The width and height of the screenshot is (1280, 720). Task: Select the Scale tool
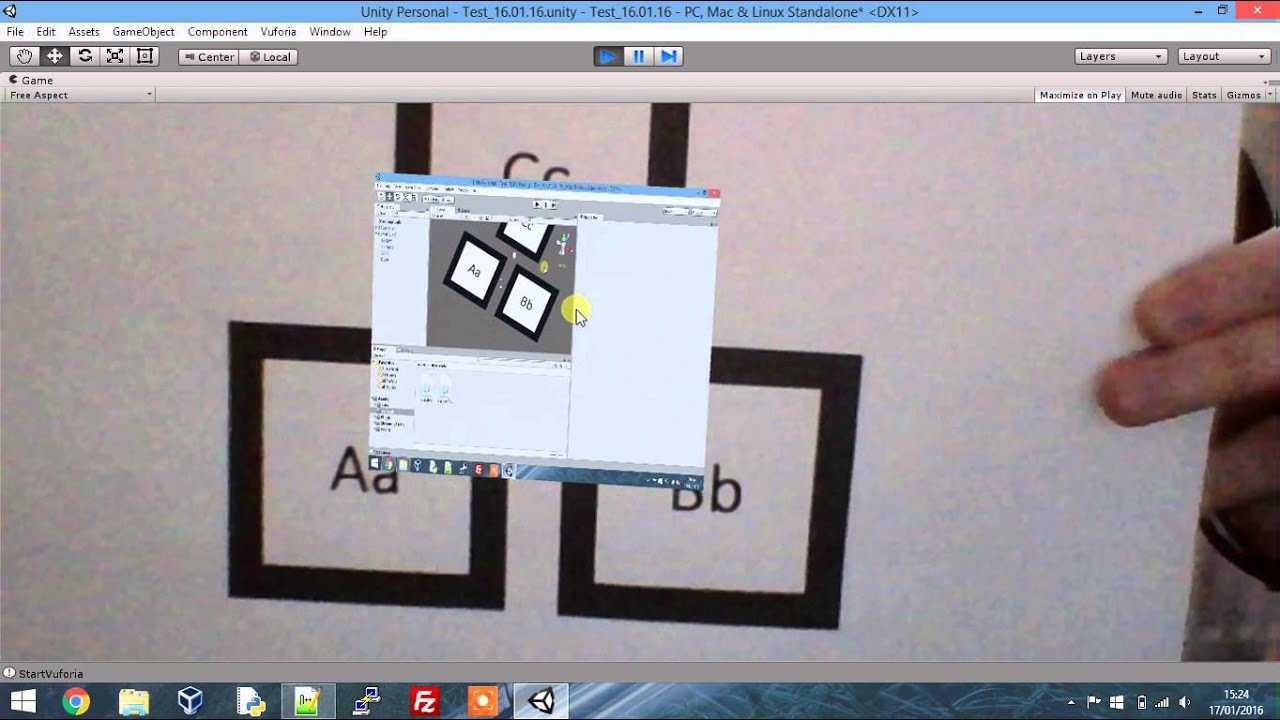(x=115, y=57)
